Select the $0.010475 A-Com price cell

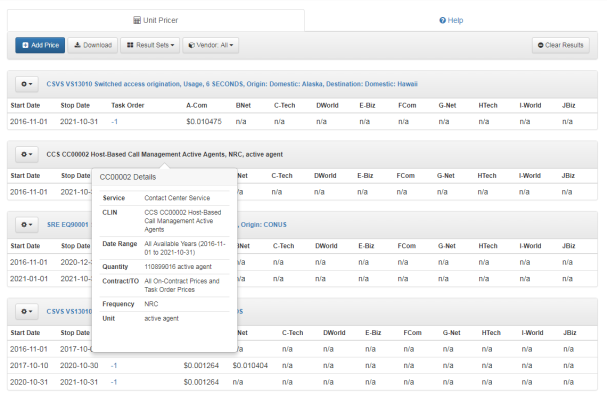tap(204, 121)
